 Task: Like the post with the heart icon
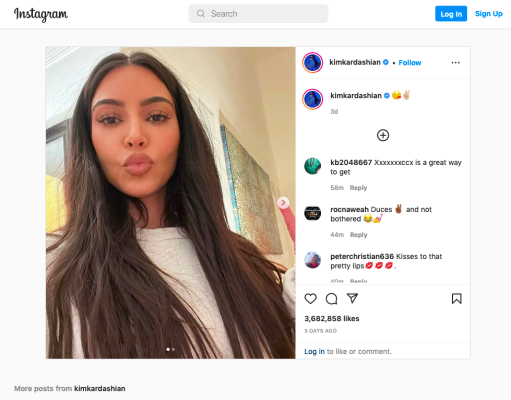pyautogui.click(x=310, y=298)
